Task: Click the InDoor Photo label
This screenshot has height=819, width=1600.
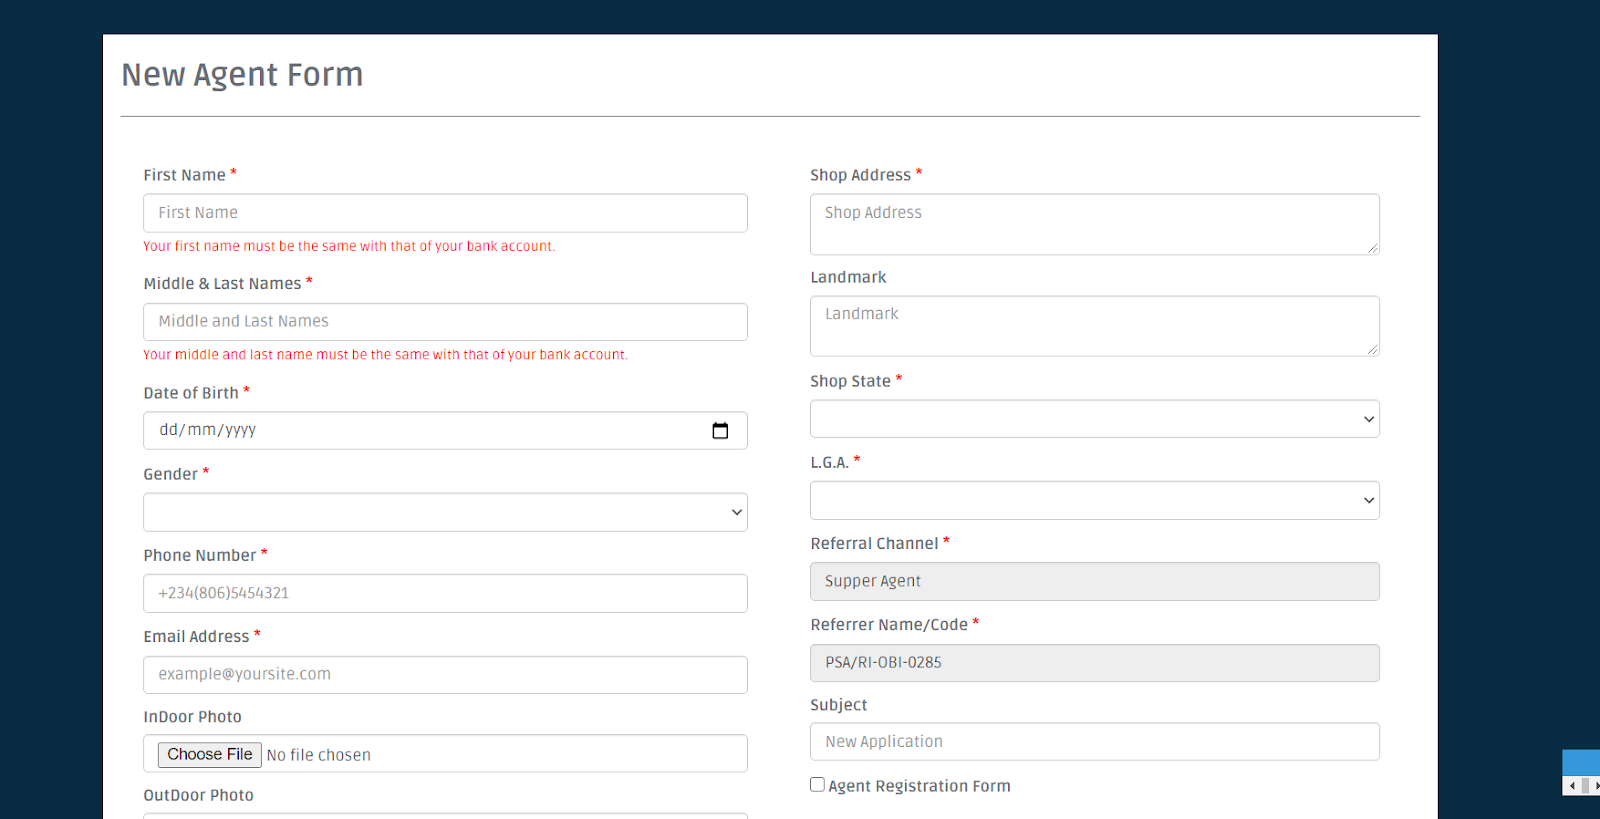Action: coord(192,717)
